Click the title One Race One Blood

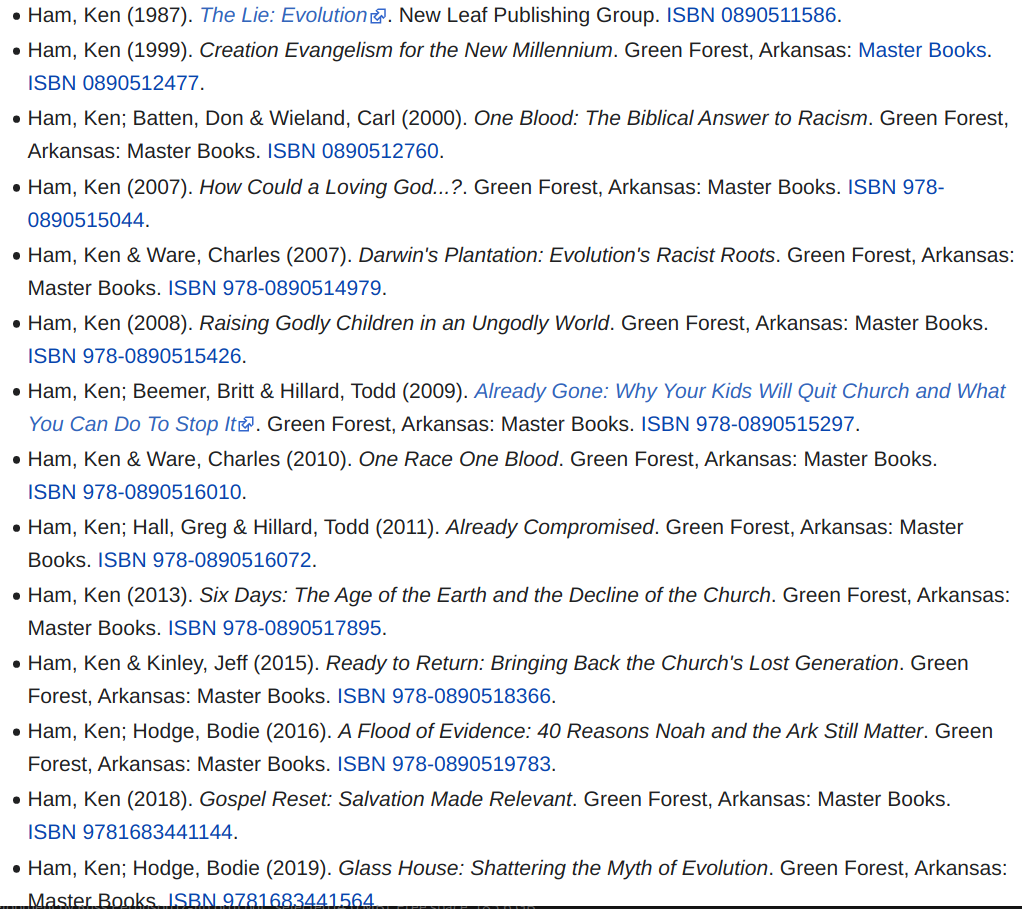(x=458, y=459)
